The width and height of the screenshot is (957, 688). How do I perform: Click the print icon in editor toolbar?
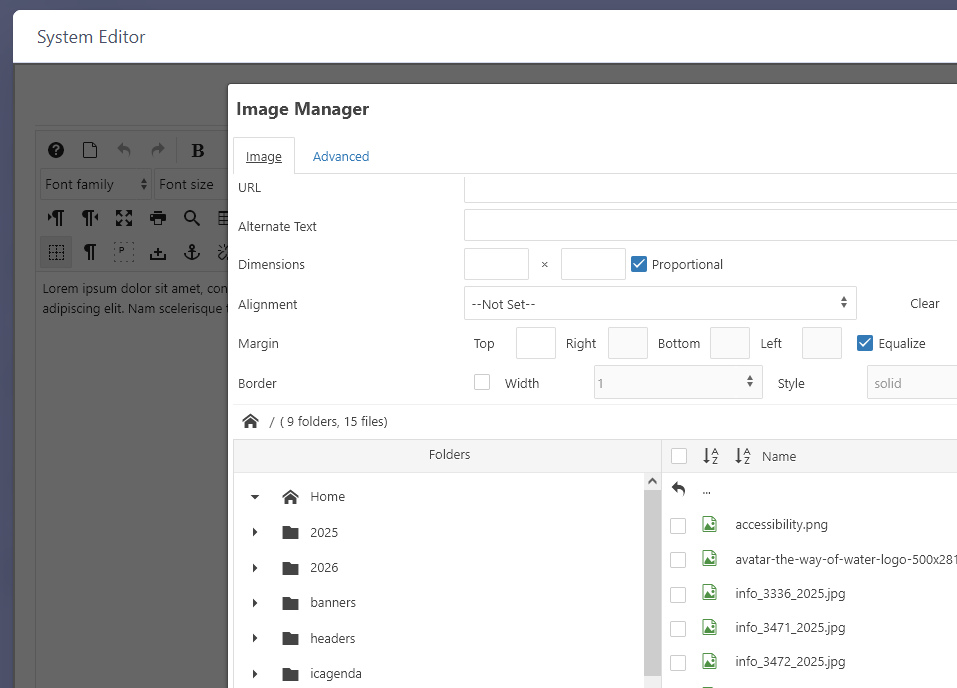point(157,218)
